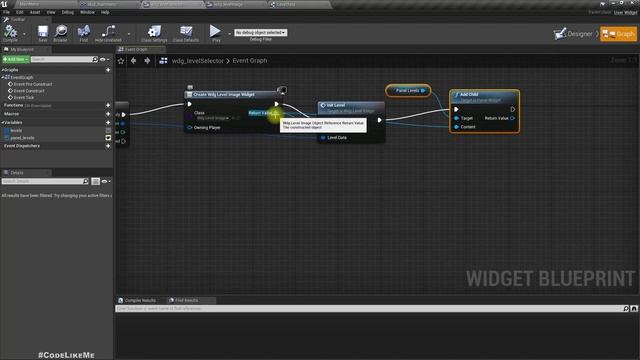The image size is (640, 360).
Task: Open the Edit menu
Action: click(20, 12)
